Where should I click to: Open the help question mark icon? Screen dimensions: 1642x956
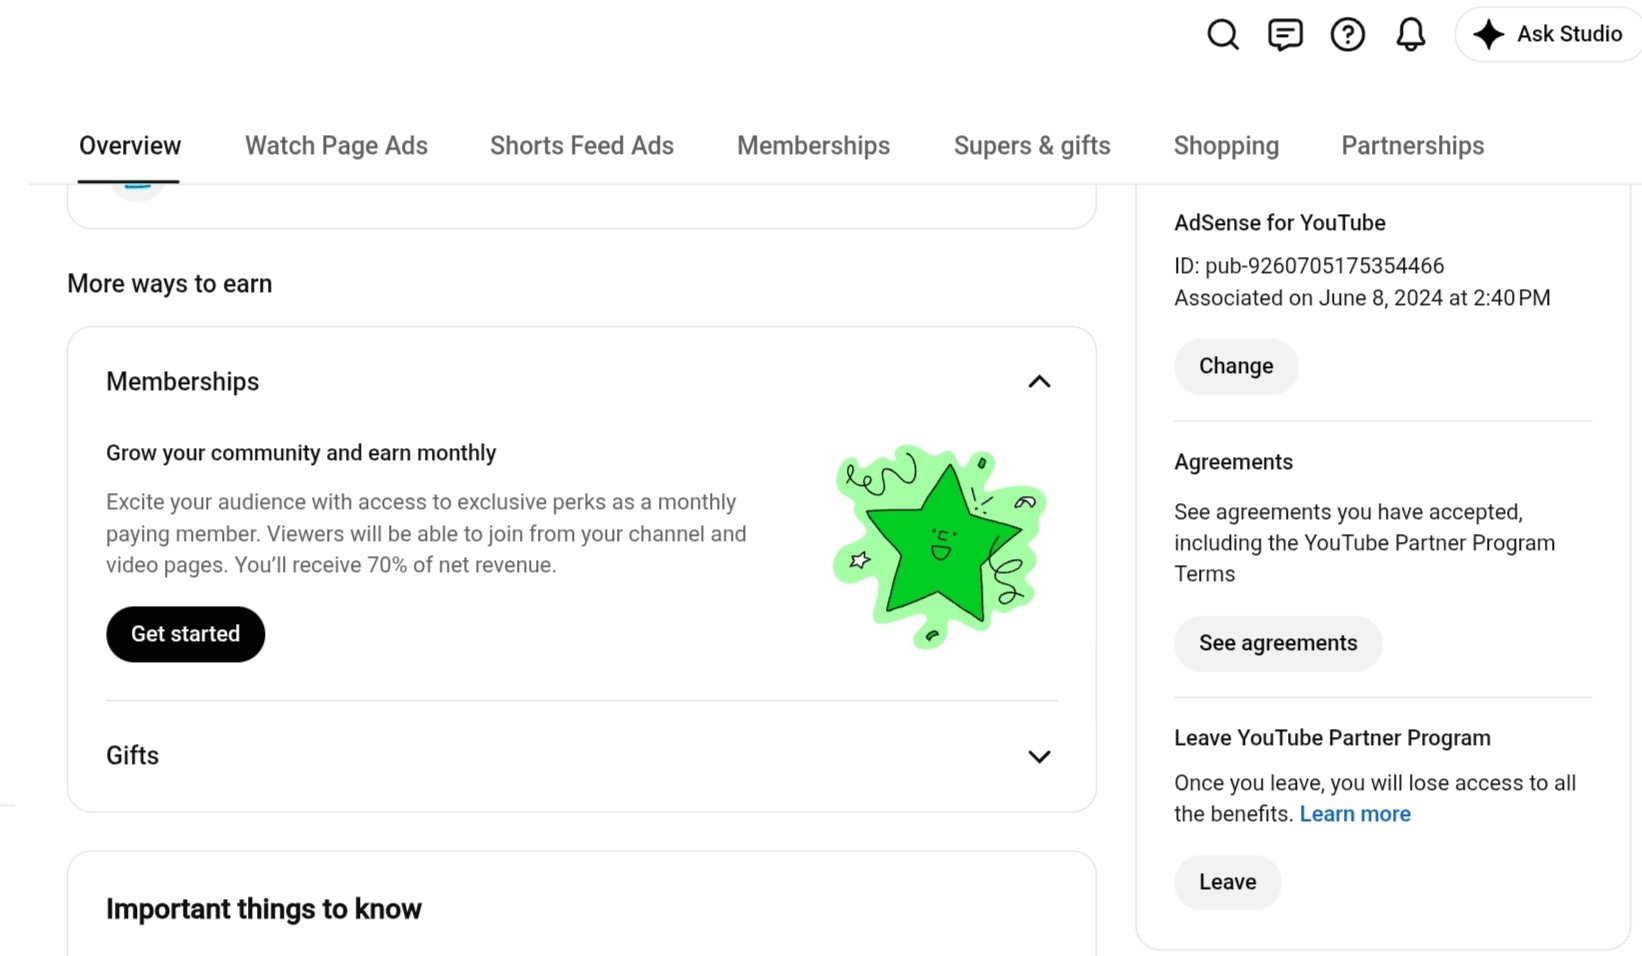tap(1347, 34)
